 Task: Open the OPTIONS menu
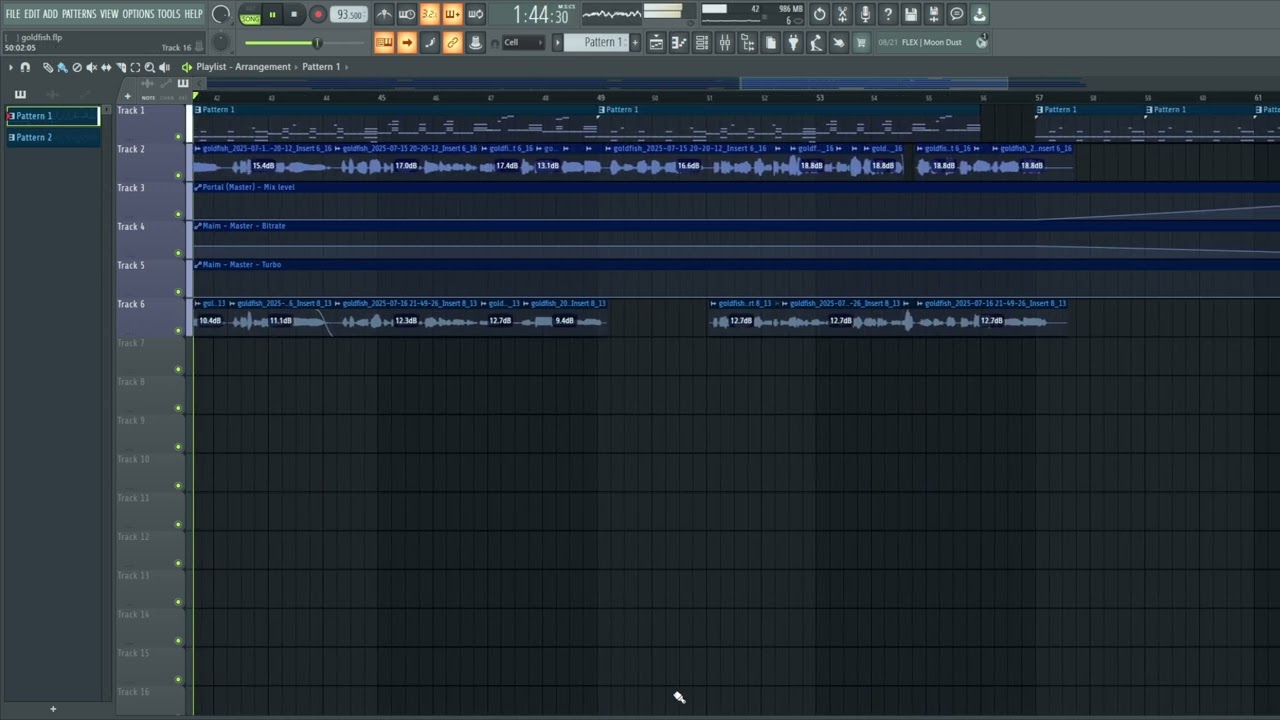coord(139,14)
